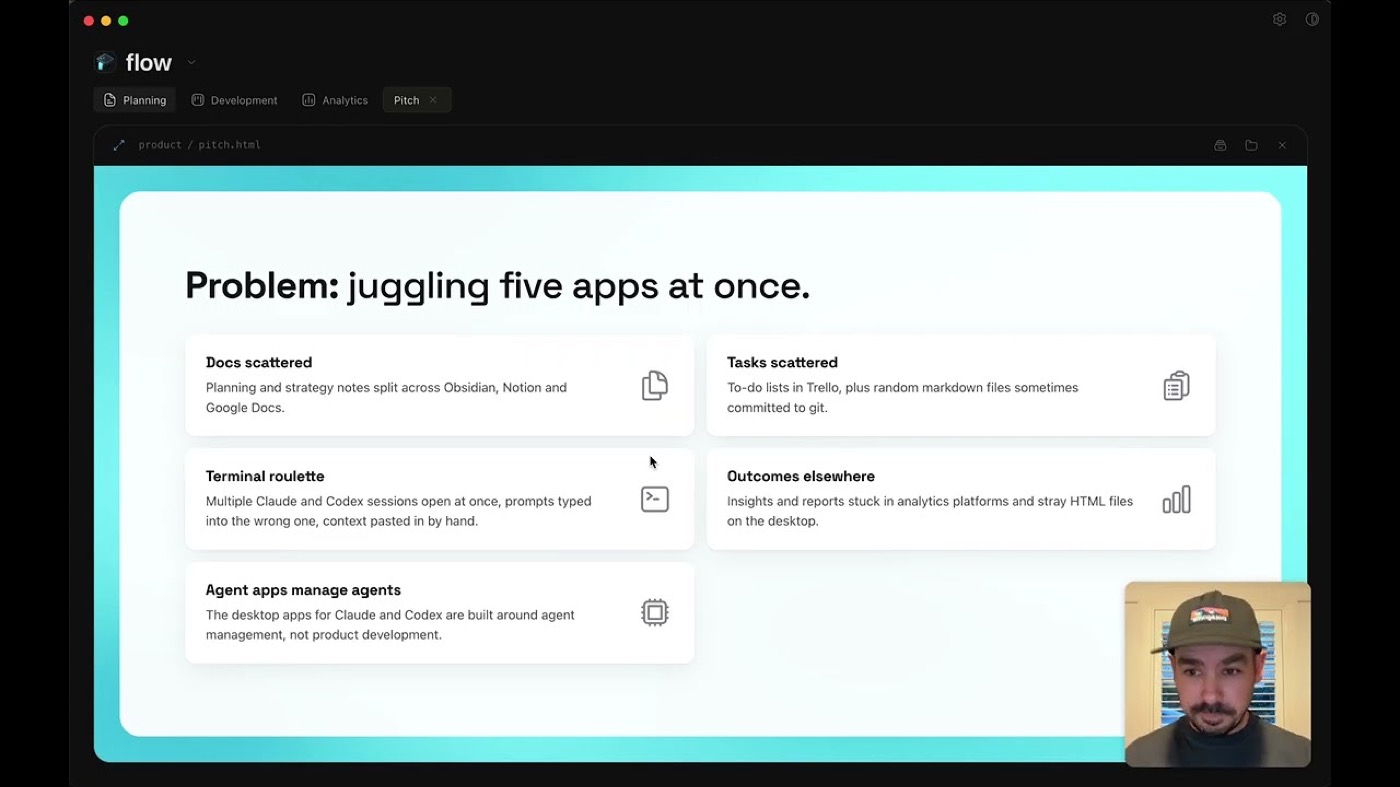
Task: Click the 'Tasks scattered' card heading
Action: click(x=782, y=362)
